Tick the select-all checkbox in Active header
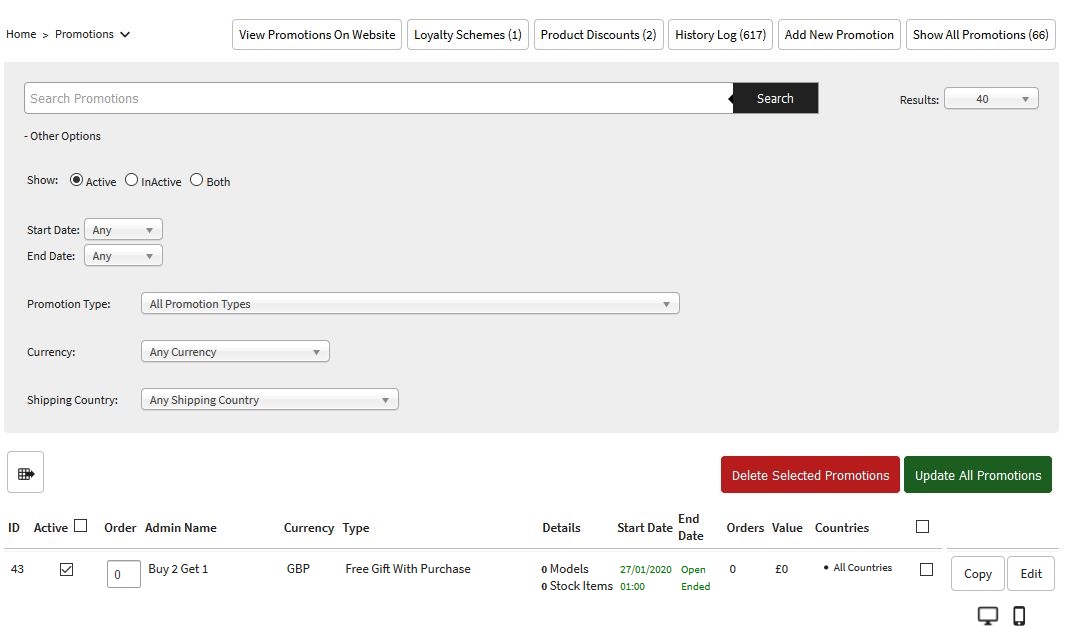Viewport: 1067px width, 643px height. point(81,526)
